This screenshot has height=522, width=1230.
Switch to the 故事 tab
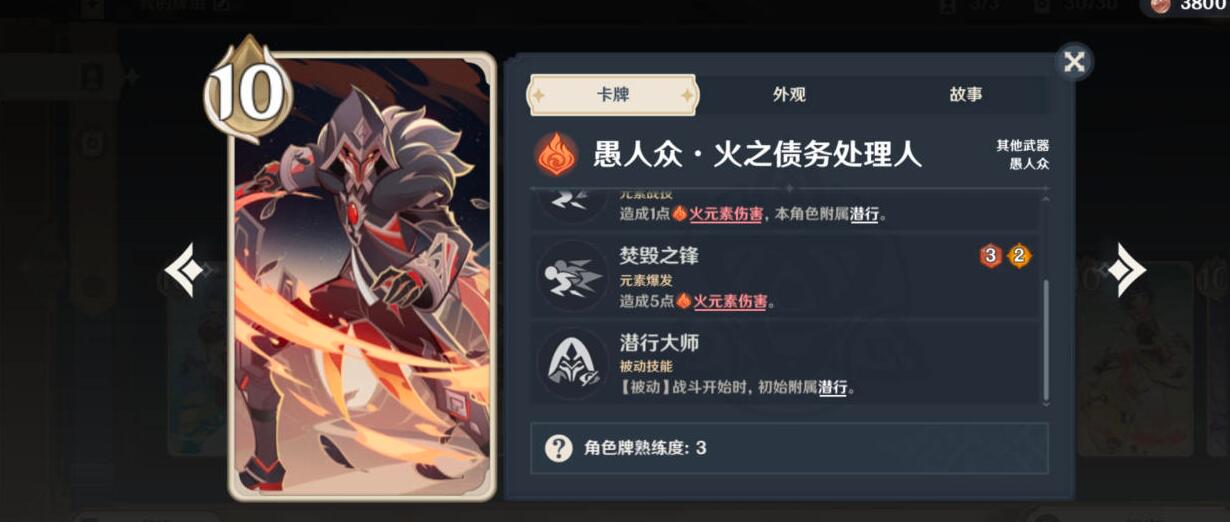coord(966,95)
